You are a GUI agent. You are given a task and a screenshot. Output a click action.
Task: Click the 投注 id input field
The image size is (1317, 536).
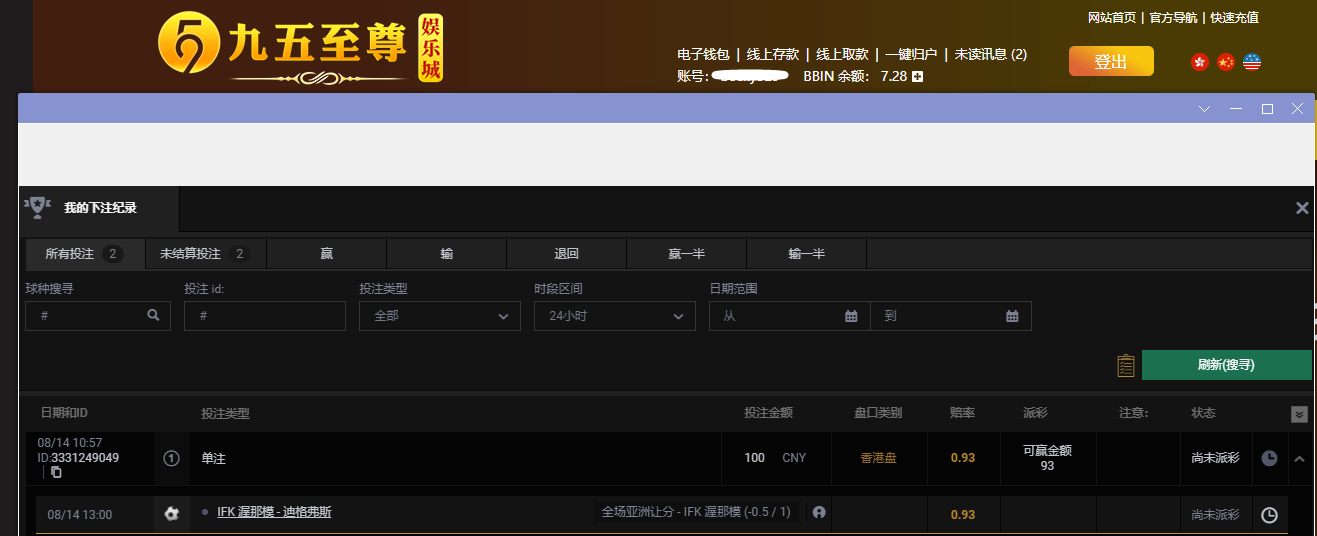[x=265, y=315]
